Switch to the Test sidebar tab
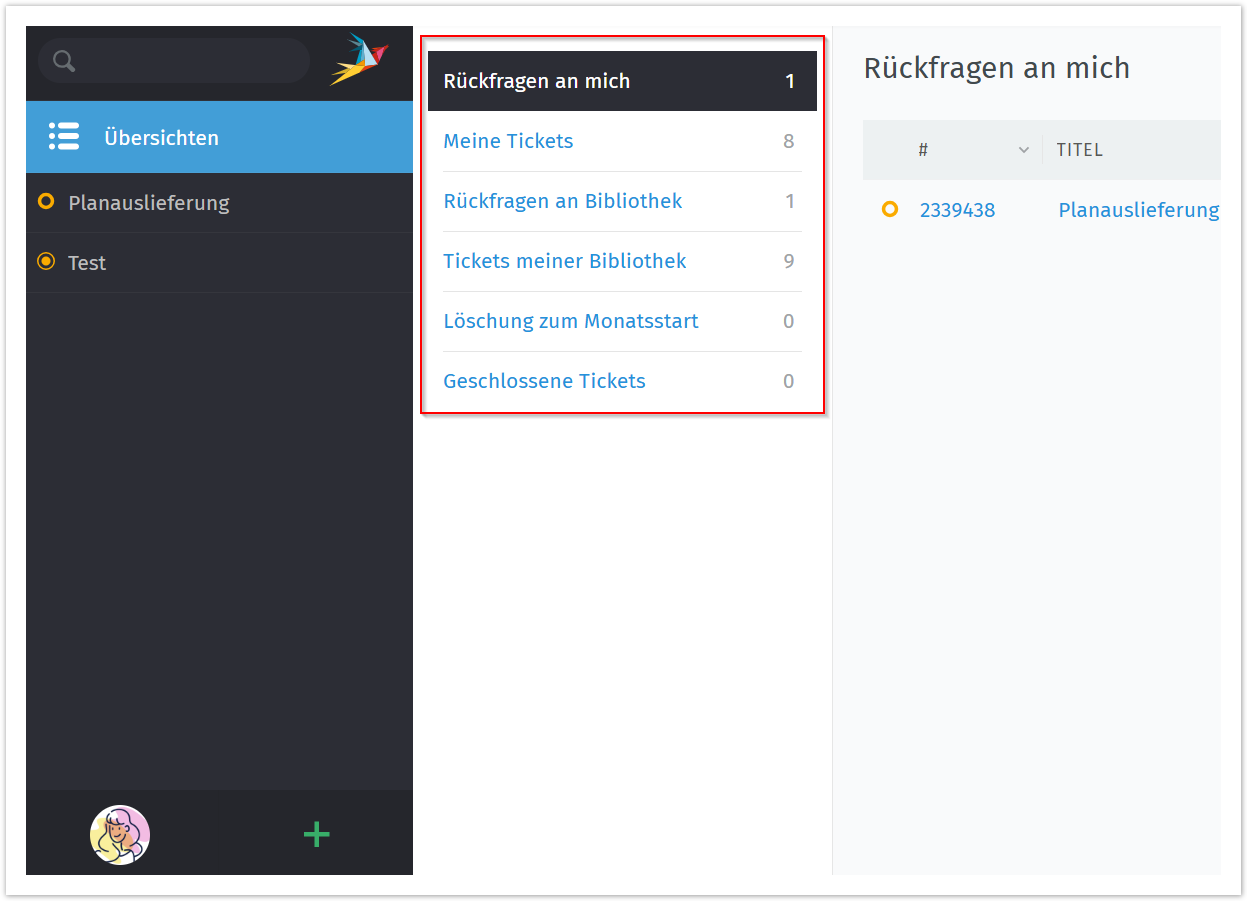The image size is (1247, 901). click(x=87, y=263)
